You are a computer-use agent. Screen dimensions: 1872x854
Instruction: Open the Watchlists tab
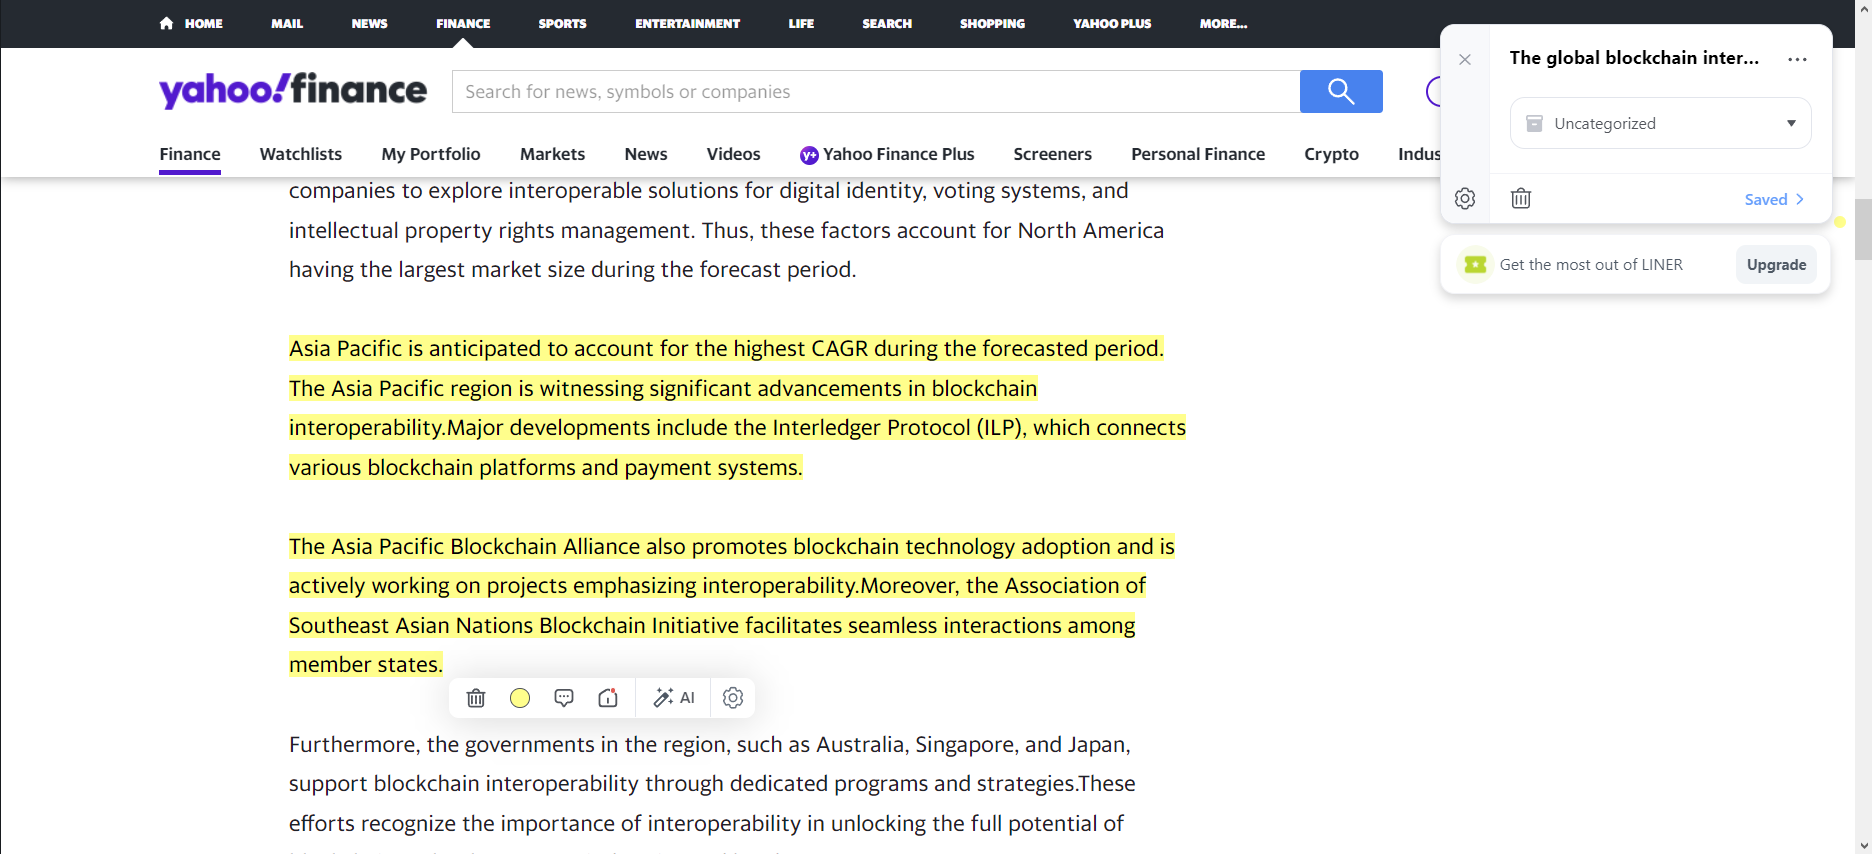[x=301, y=154]
